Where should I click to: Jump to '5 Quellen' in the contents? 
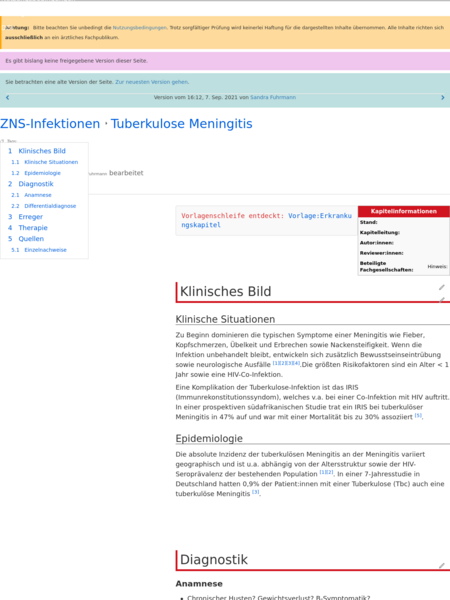[x=26, y=239]
